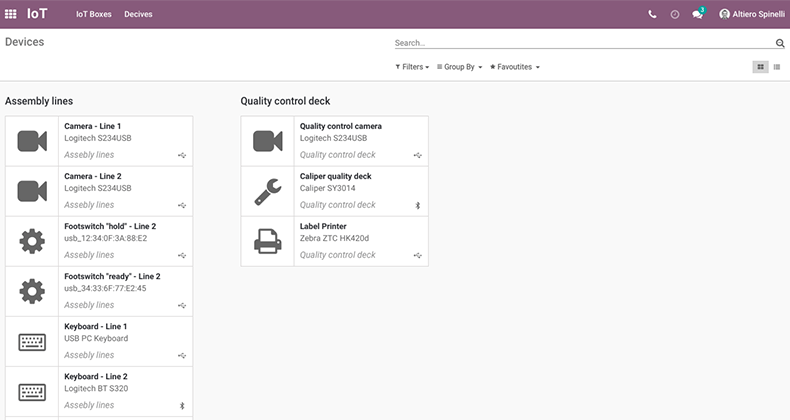Click USB icon on Footswitch "hold" card
This screenshot has width=790, height=420.
182,256
